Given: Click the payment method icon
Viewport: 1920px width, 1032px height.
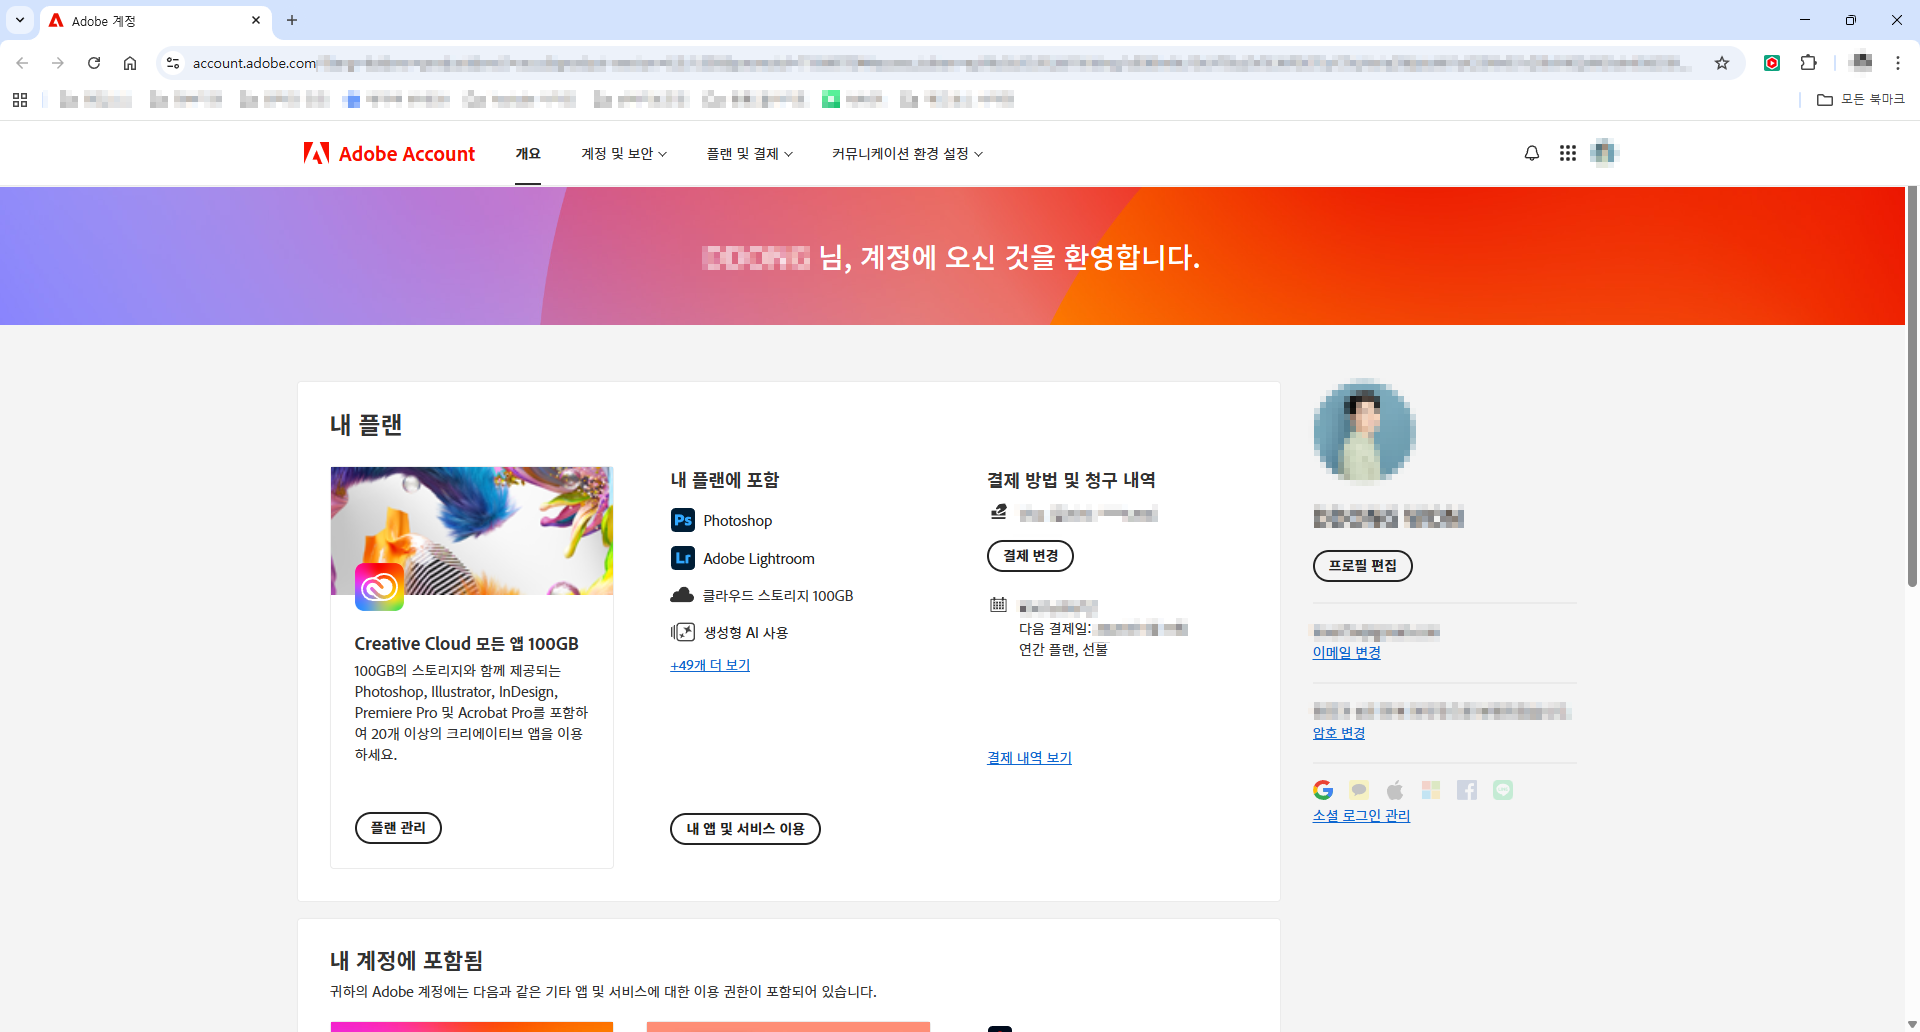Looking at the screenshot, I should pos(998,512).
